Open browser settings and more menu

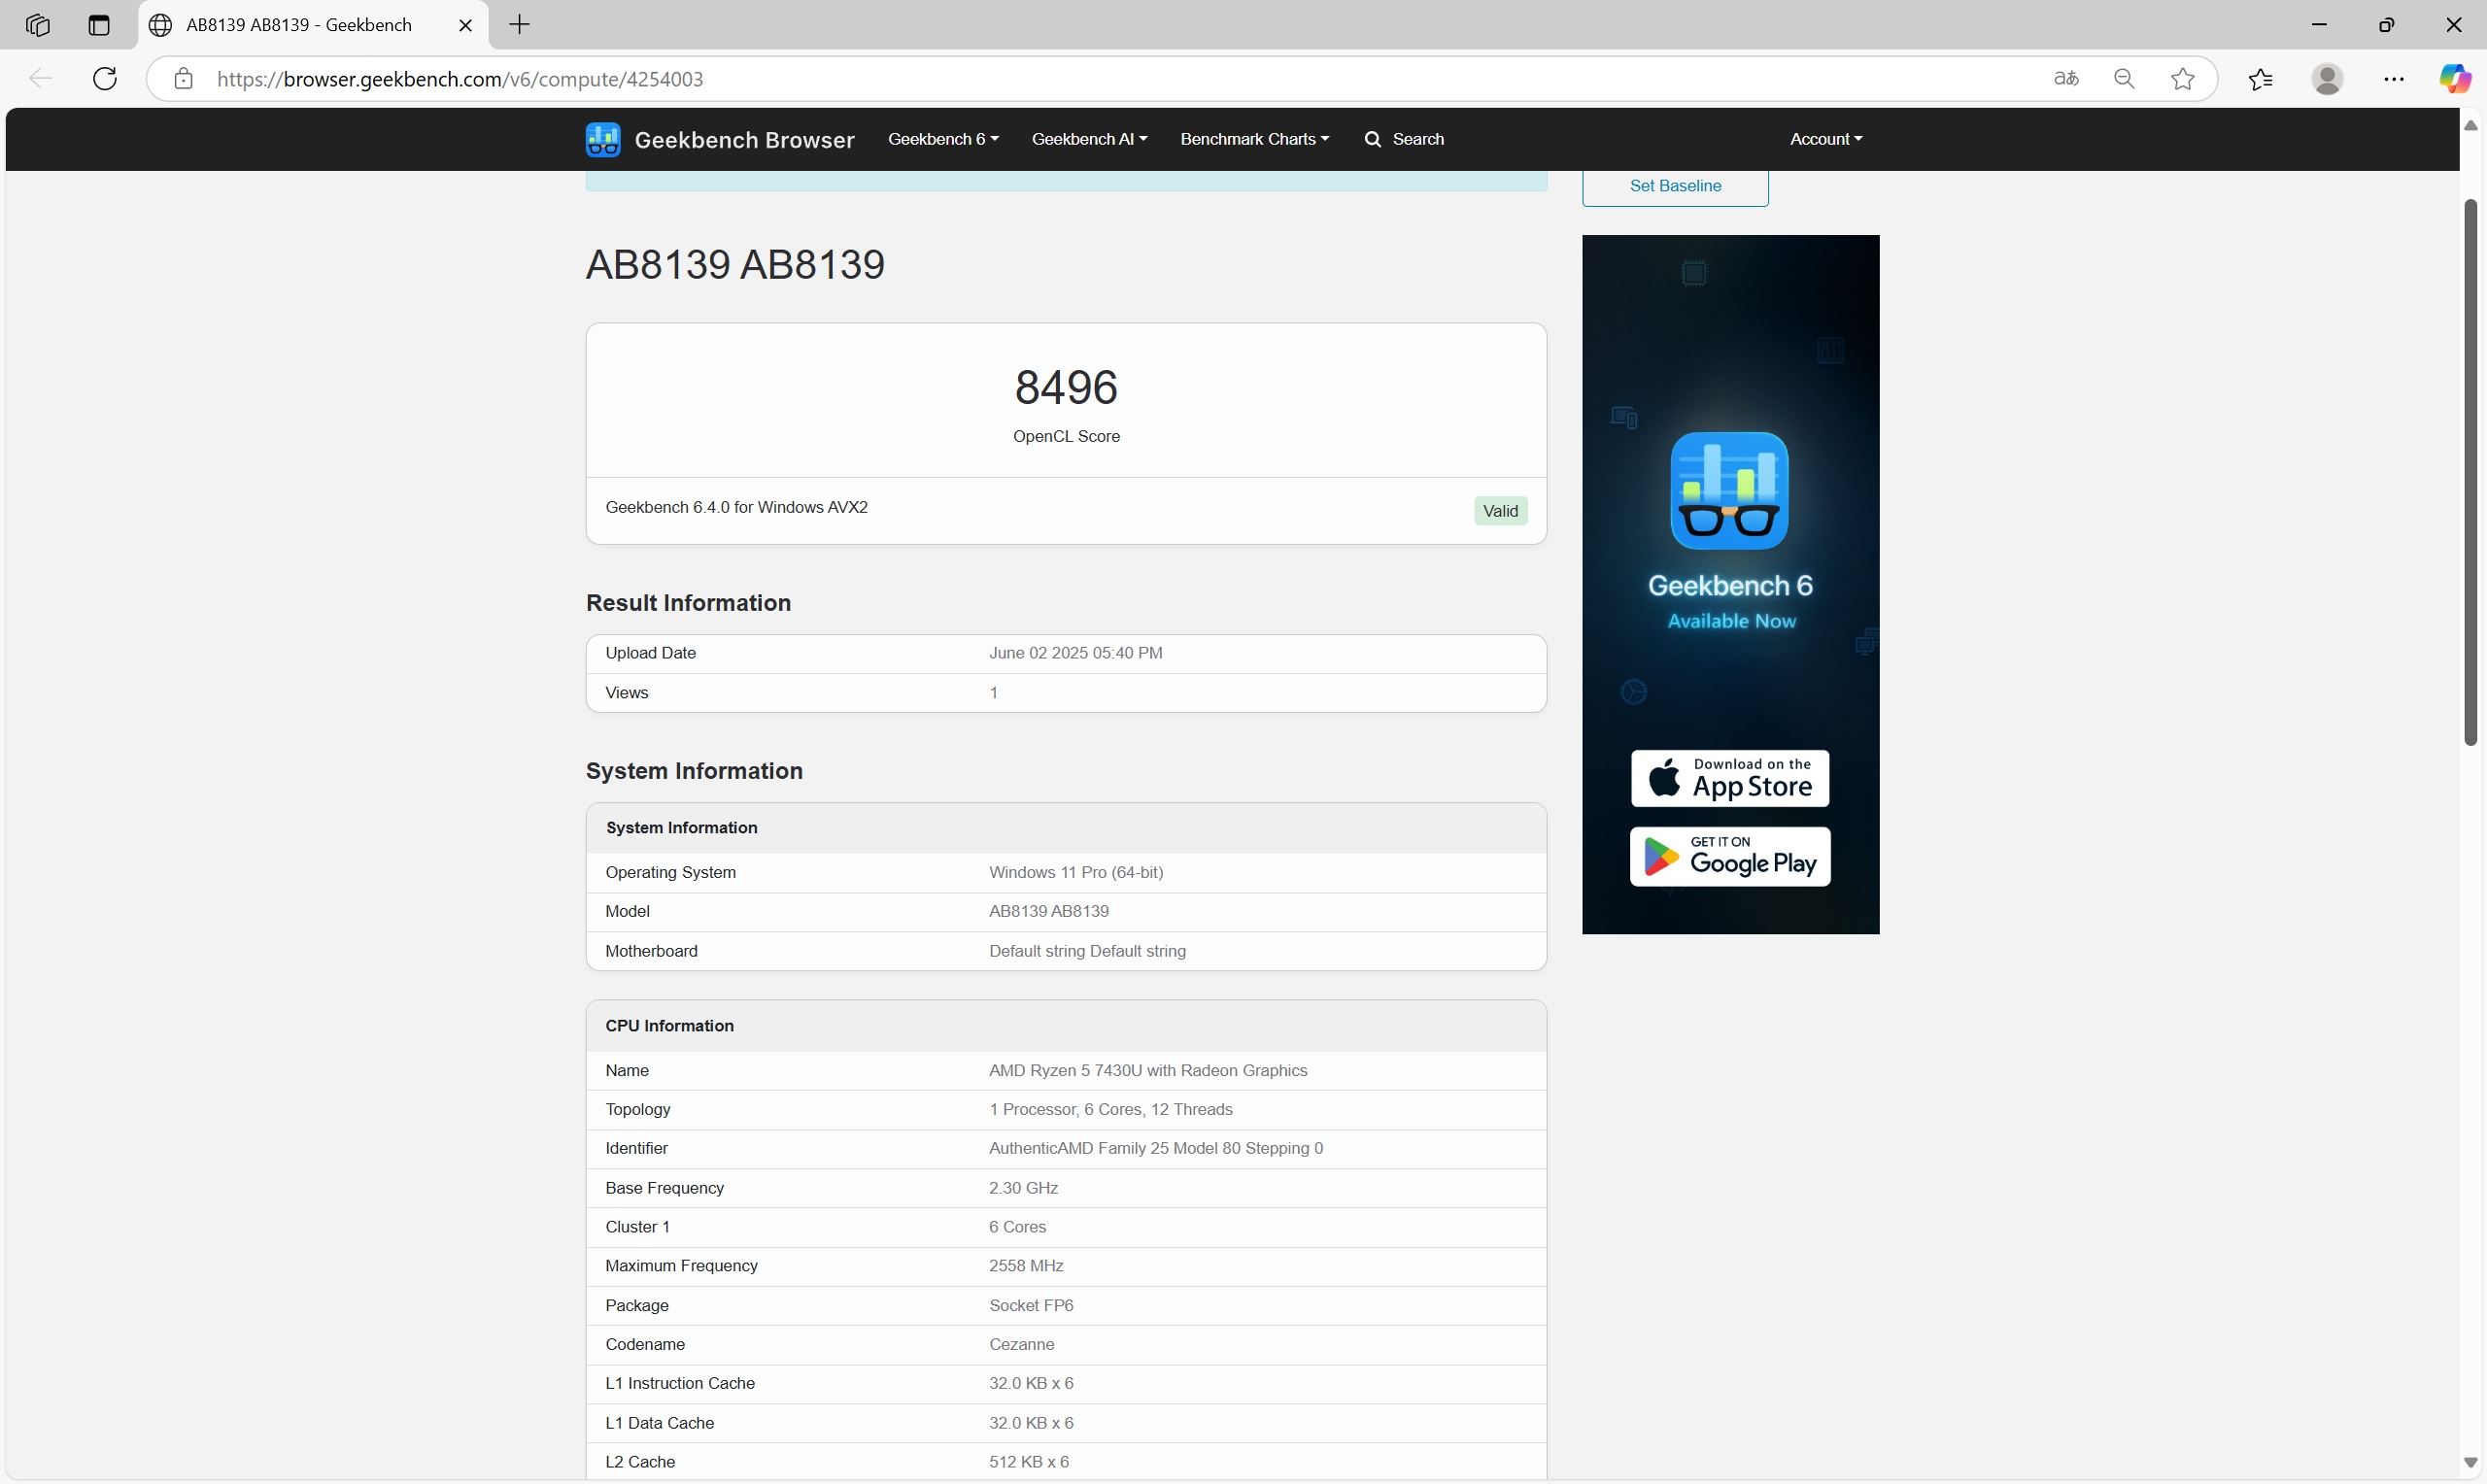(2394, 79)
